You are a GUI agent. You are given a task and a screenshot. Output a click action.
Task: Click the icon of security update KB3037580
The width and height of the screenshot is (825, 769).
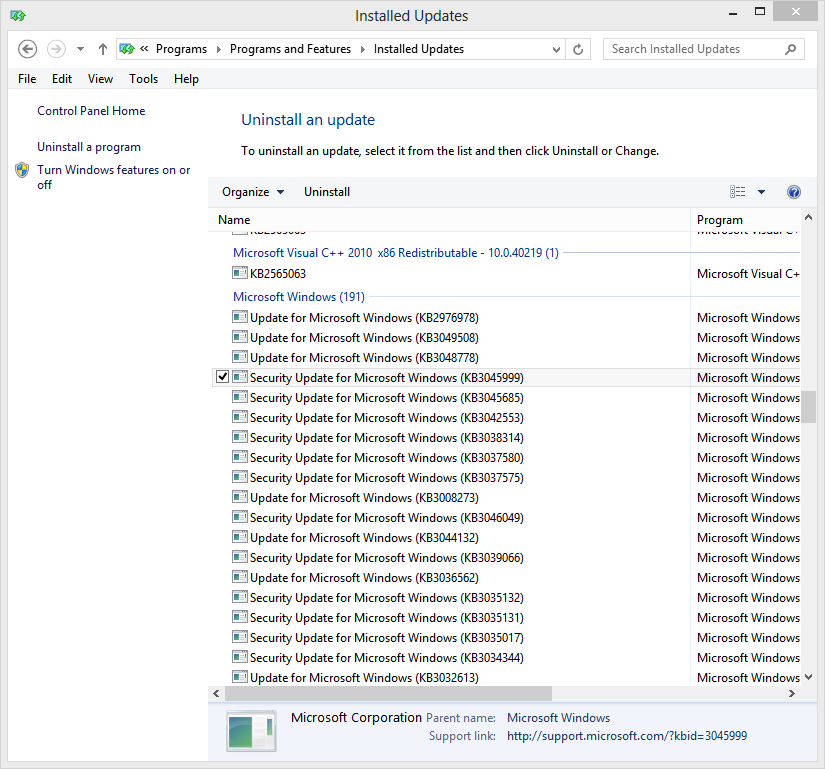coord(240,457)
